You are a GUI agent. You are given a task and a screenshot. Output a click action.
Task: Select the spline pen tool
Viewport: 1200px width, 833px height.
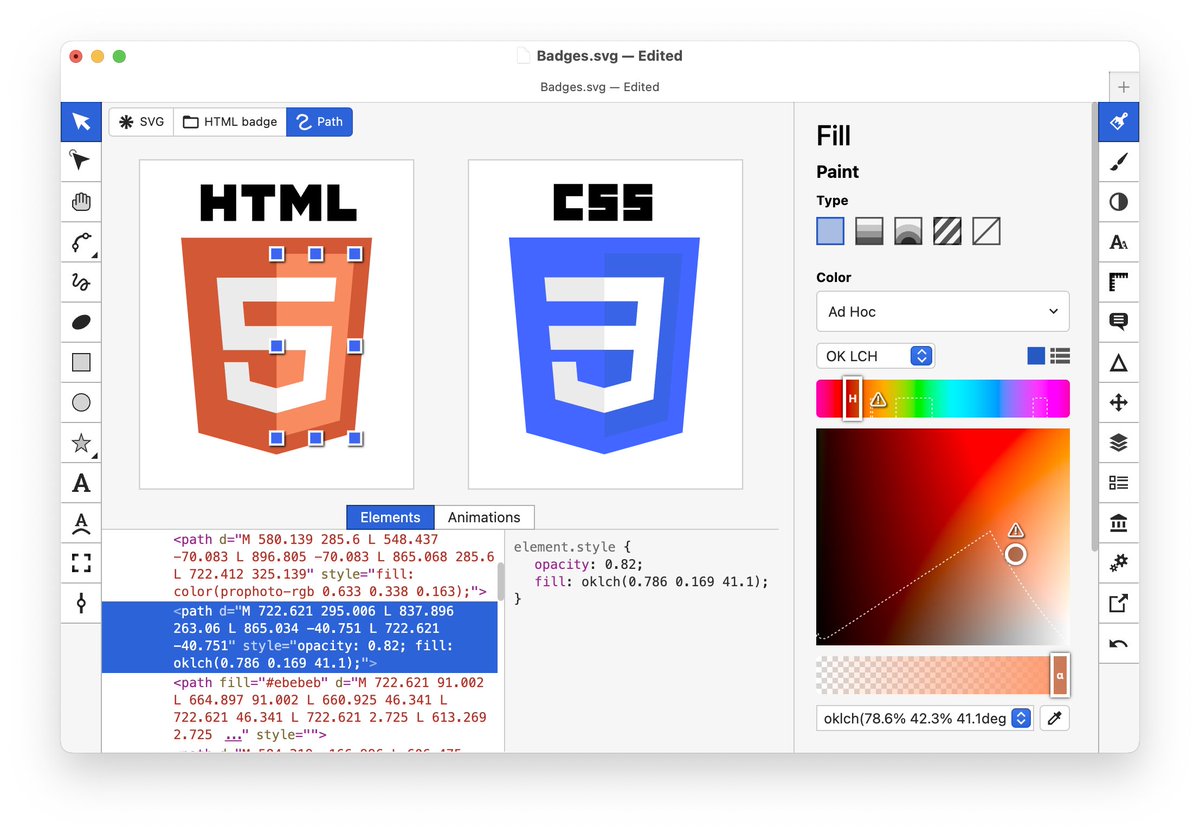pyautogui.click(x=81, y=242)
